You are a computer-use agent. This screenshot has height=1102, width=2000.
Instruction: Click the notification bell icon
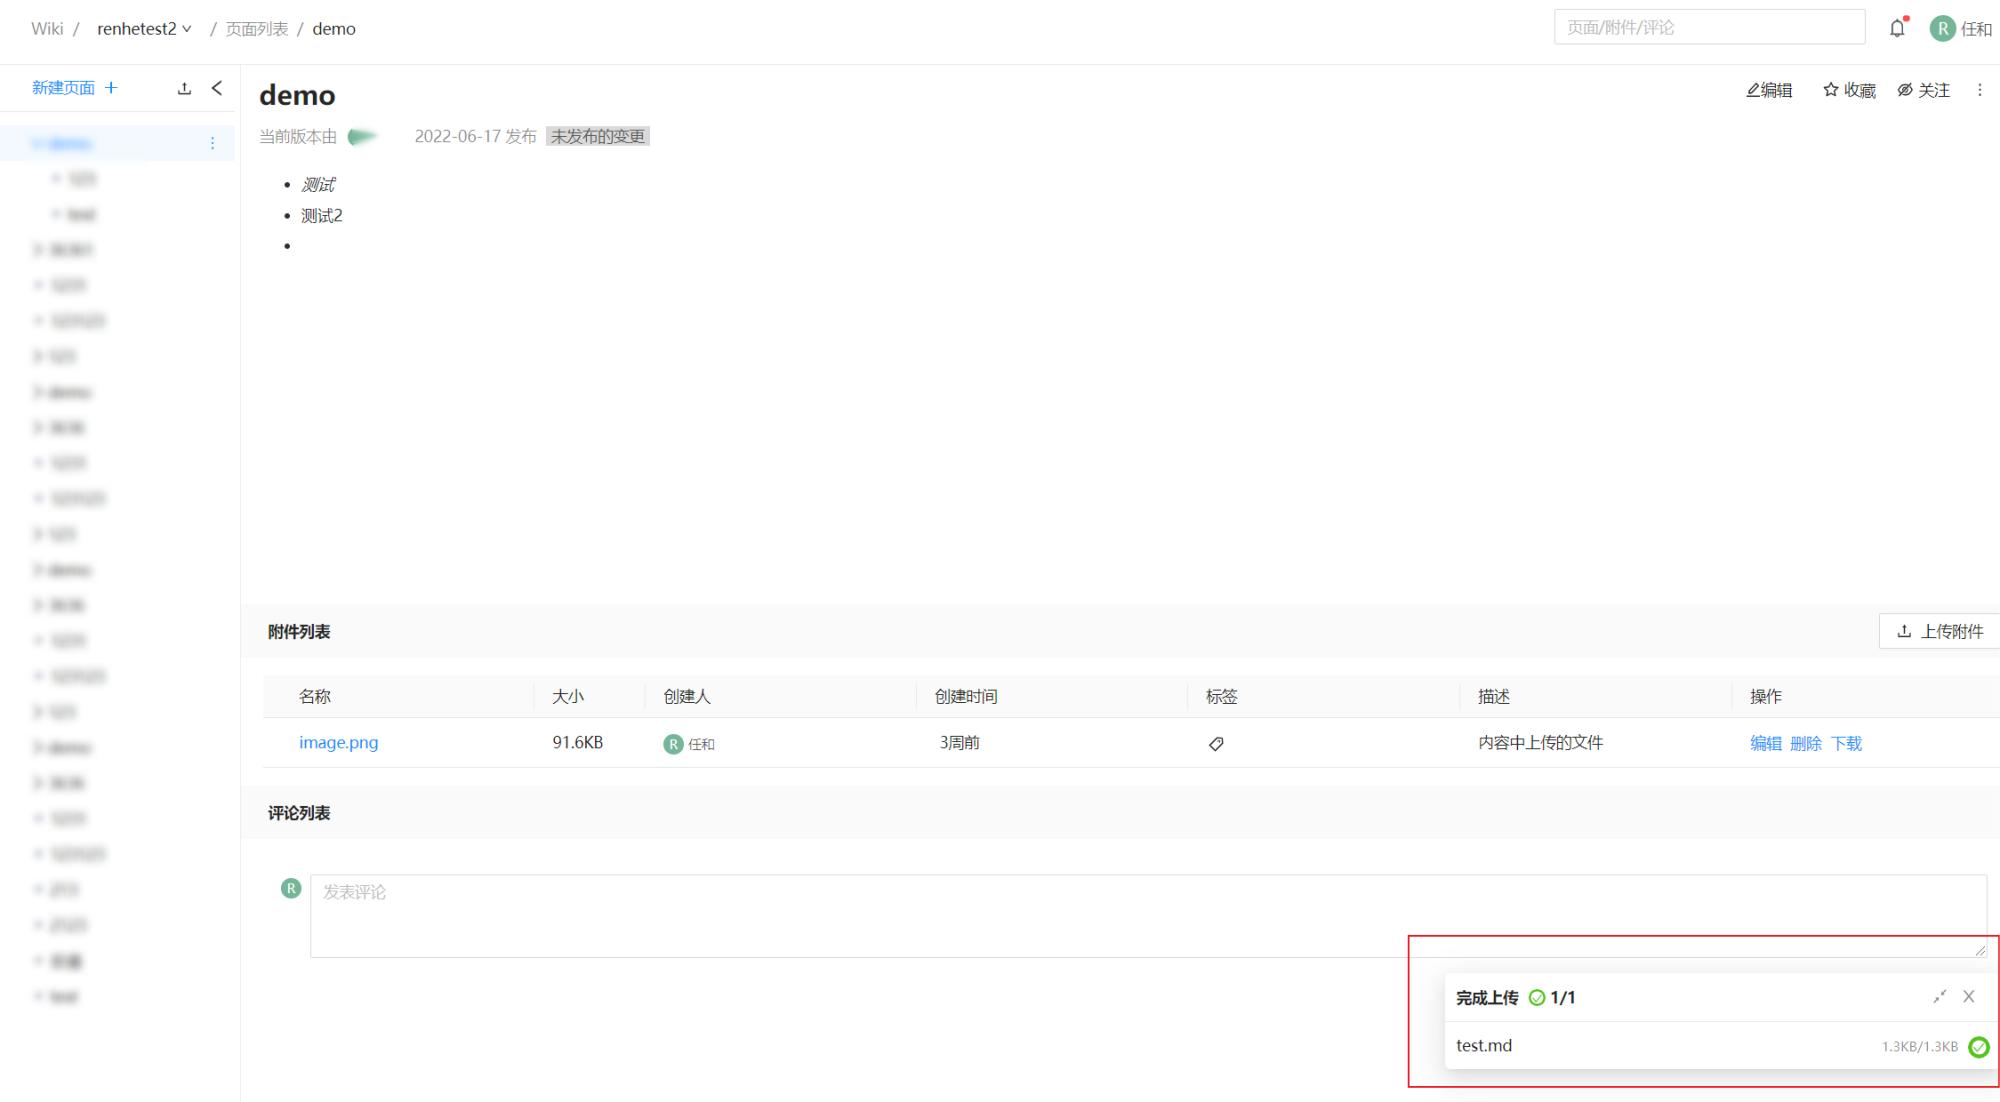[x=1896, y=28]
